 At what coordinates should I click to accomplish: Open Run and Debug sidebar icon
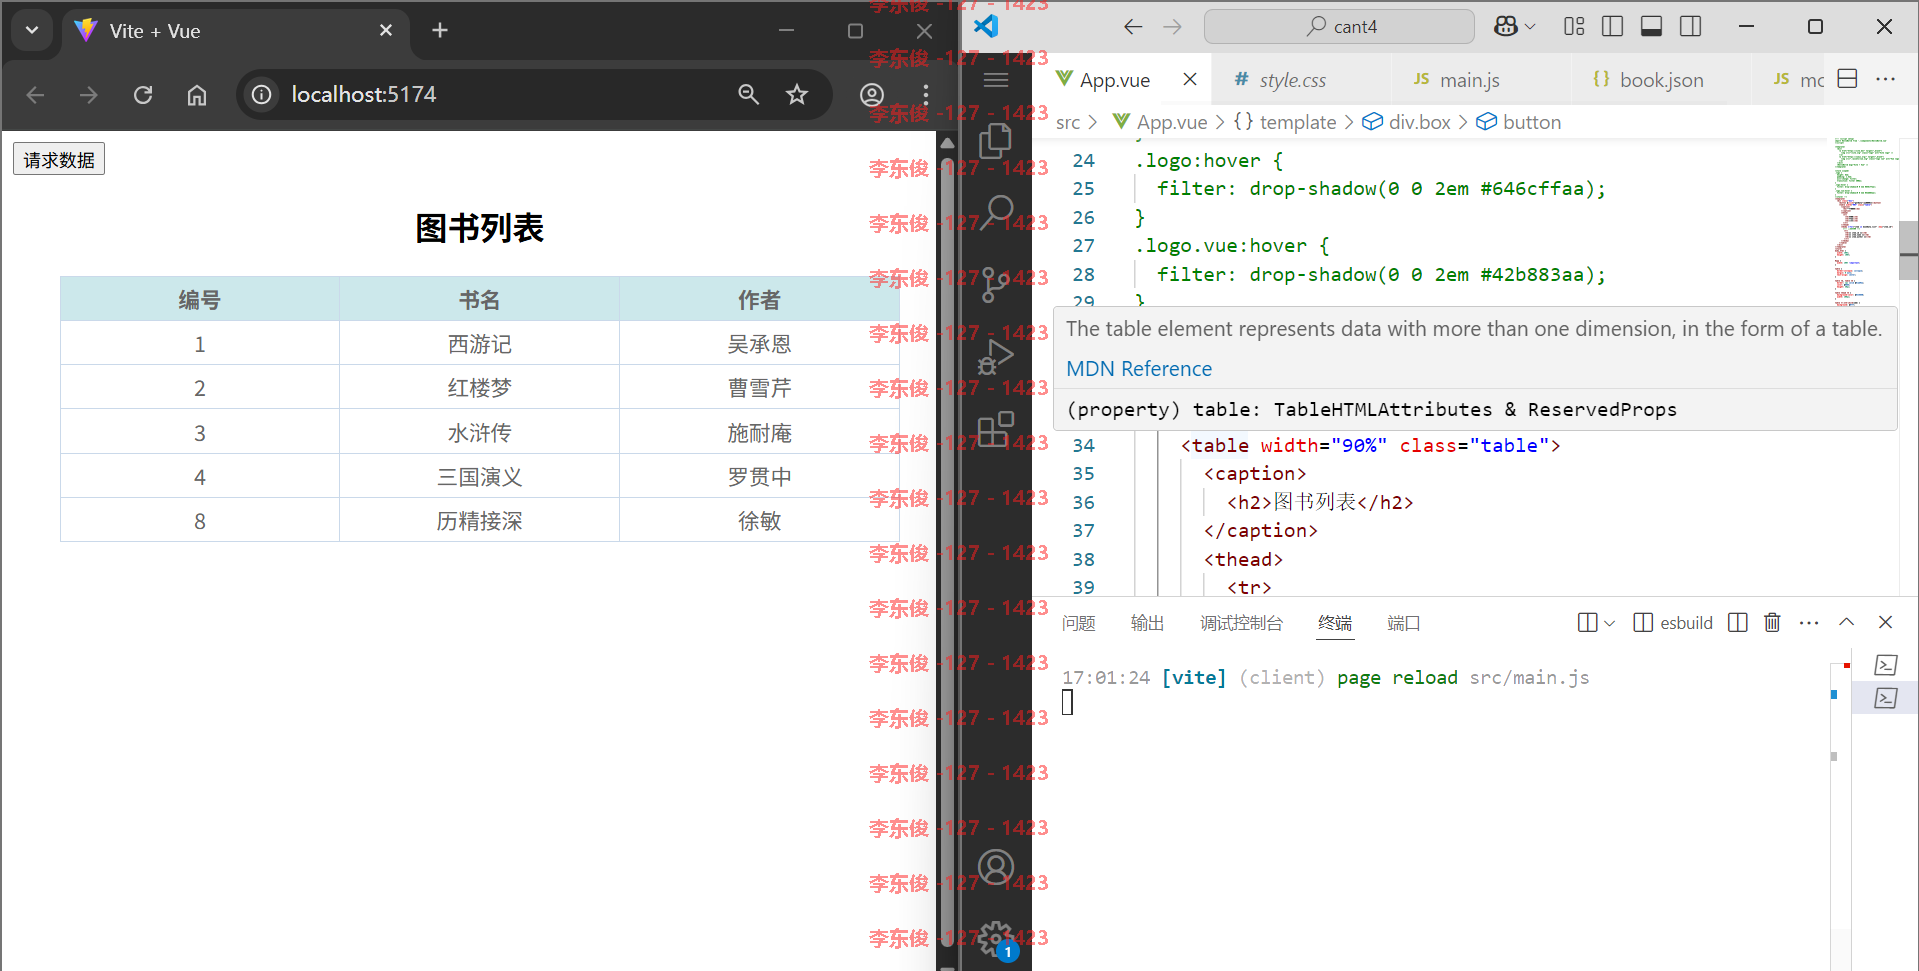pyautogui.click(x=995, y=356)
